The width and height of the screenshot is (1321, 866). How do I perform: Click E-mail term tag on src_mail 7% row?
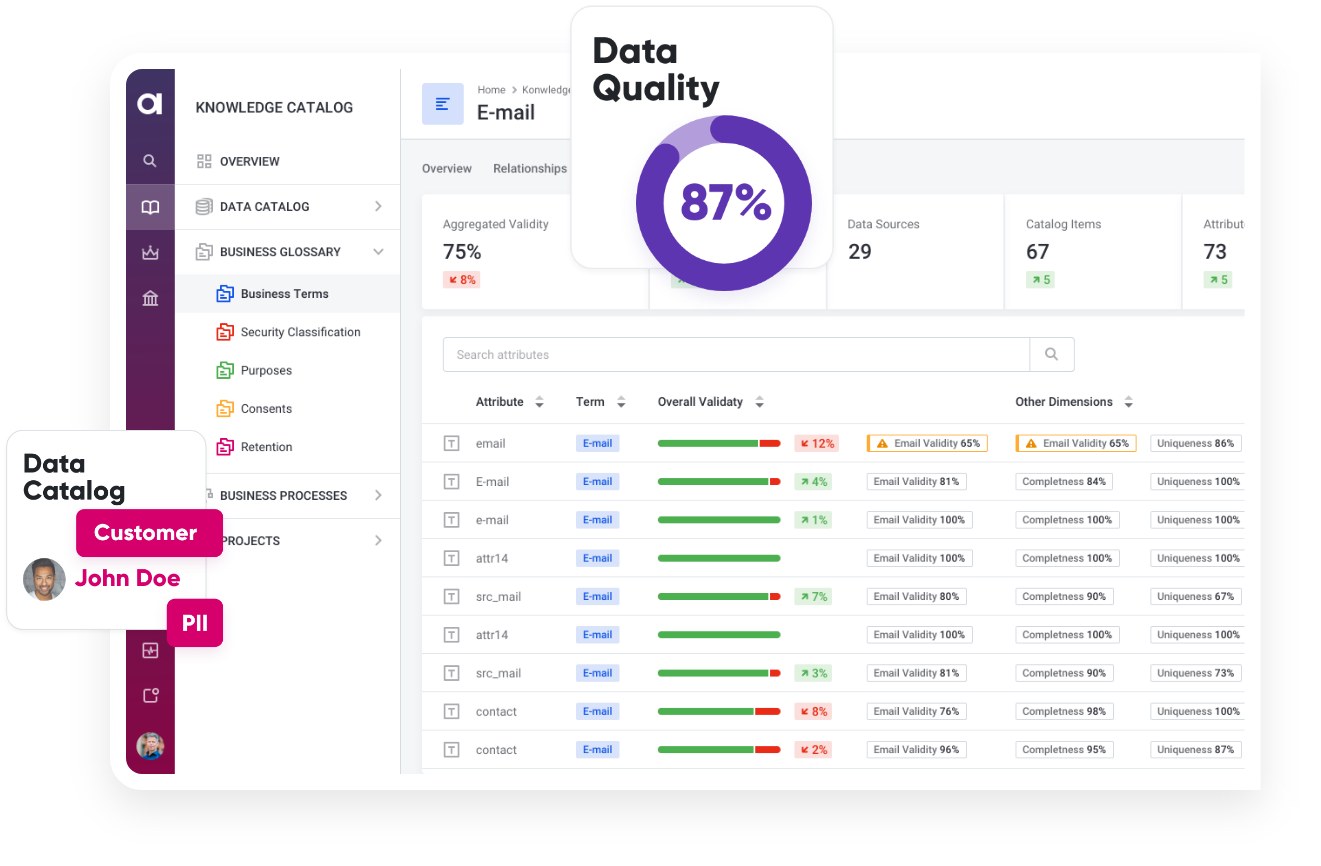(597, 596)
